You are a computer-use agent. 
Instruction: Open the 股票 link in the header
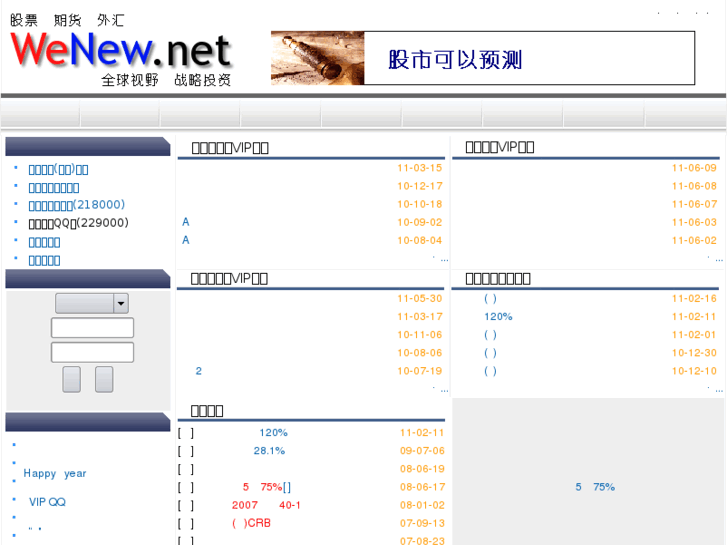pyautogui.click(x=24, y=20)
